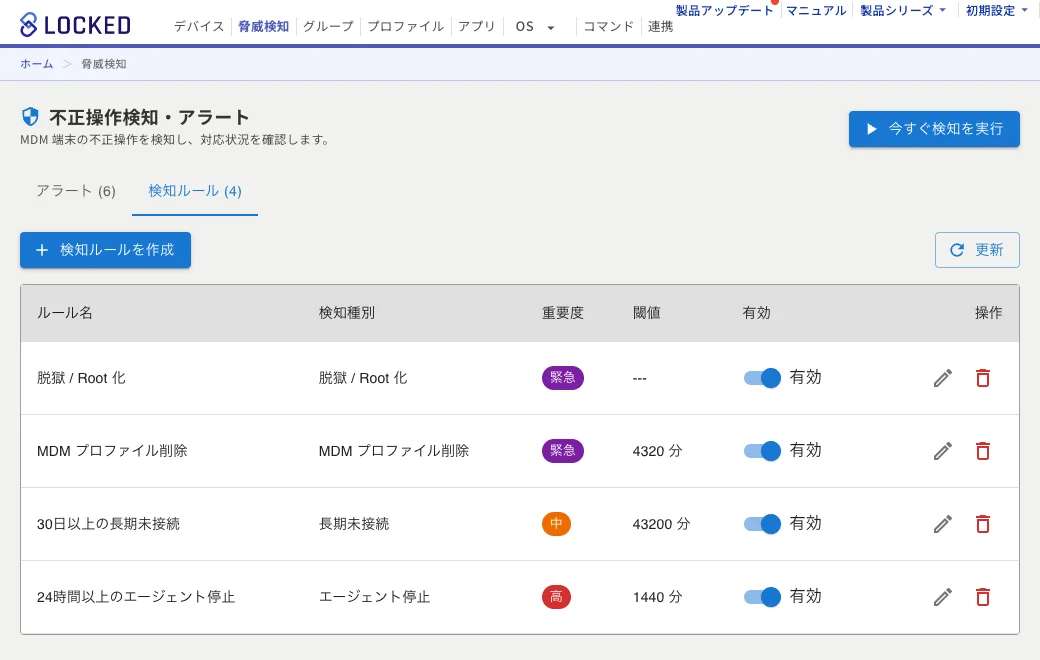Go to the グループ menu
The width and height of the screenshot is (1040, 660).
pyautogui.click(x=328, y=27)
